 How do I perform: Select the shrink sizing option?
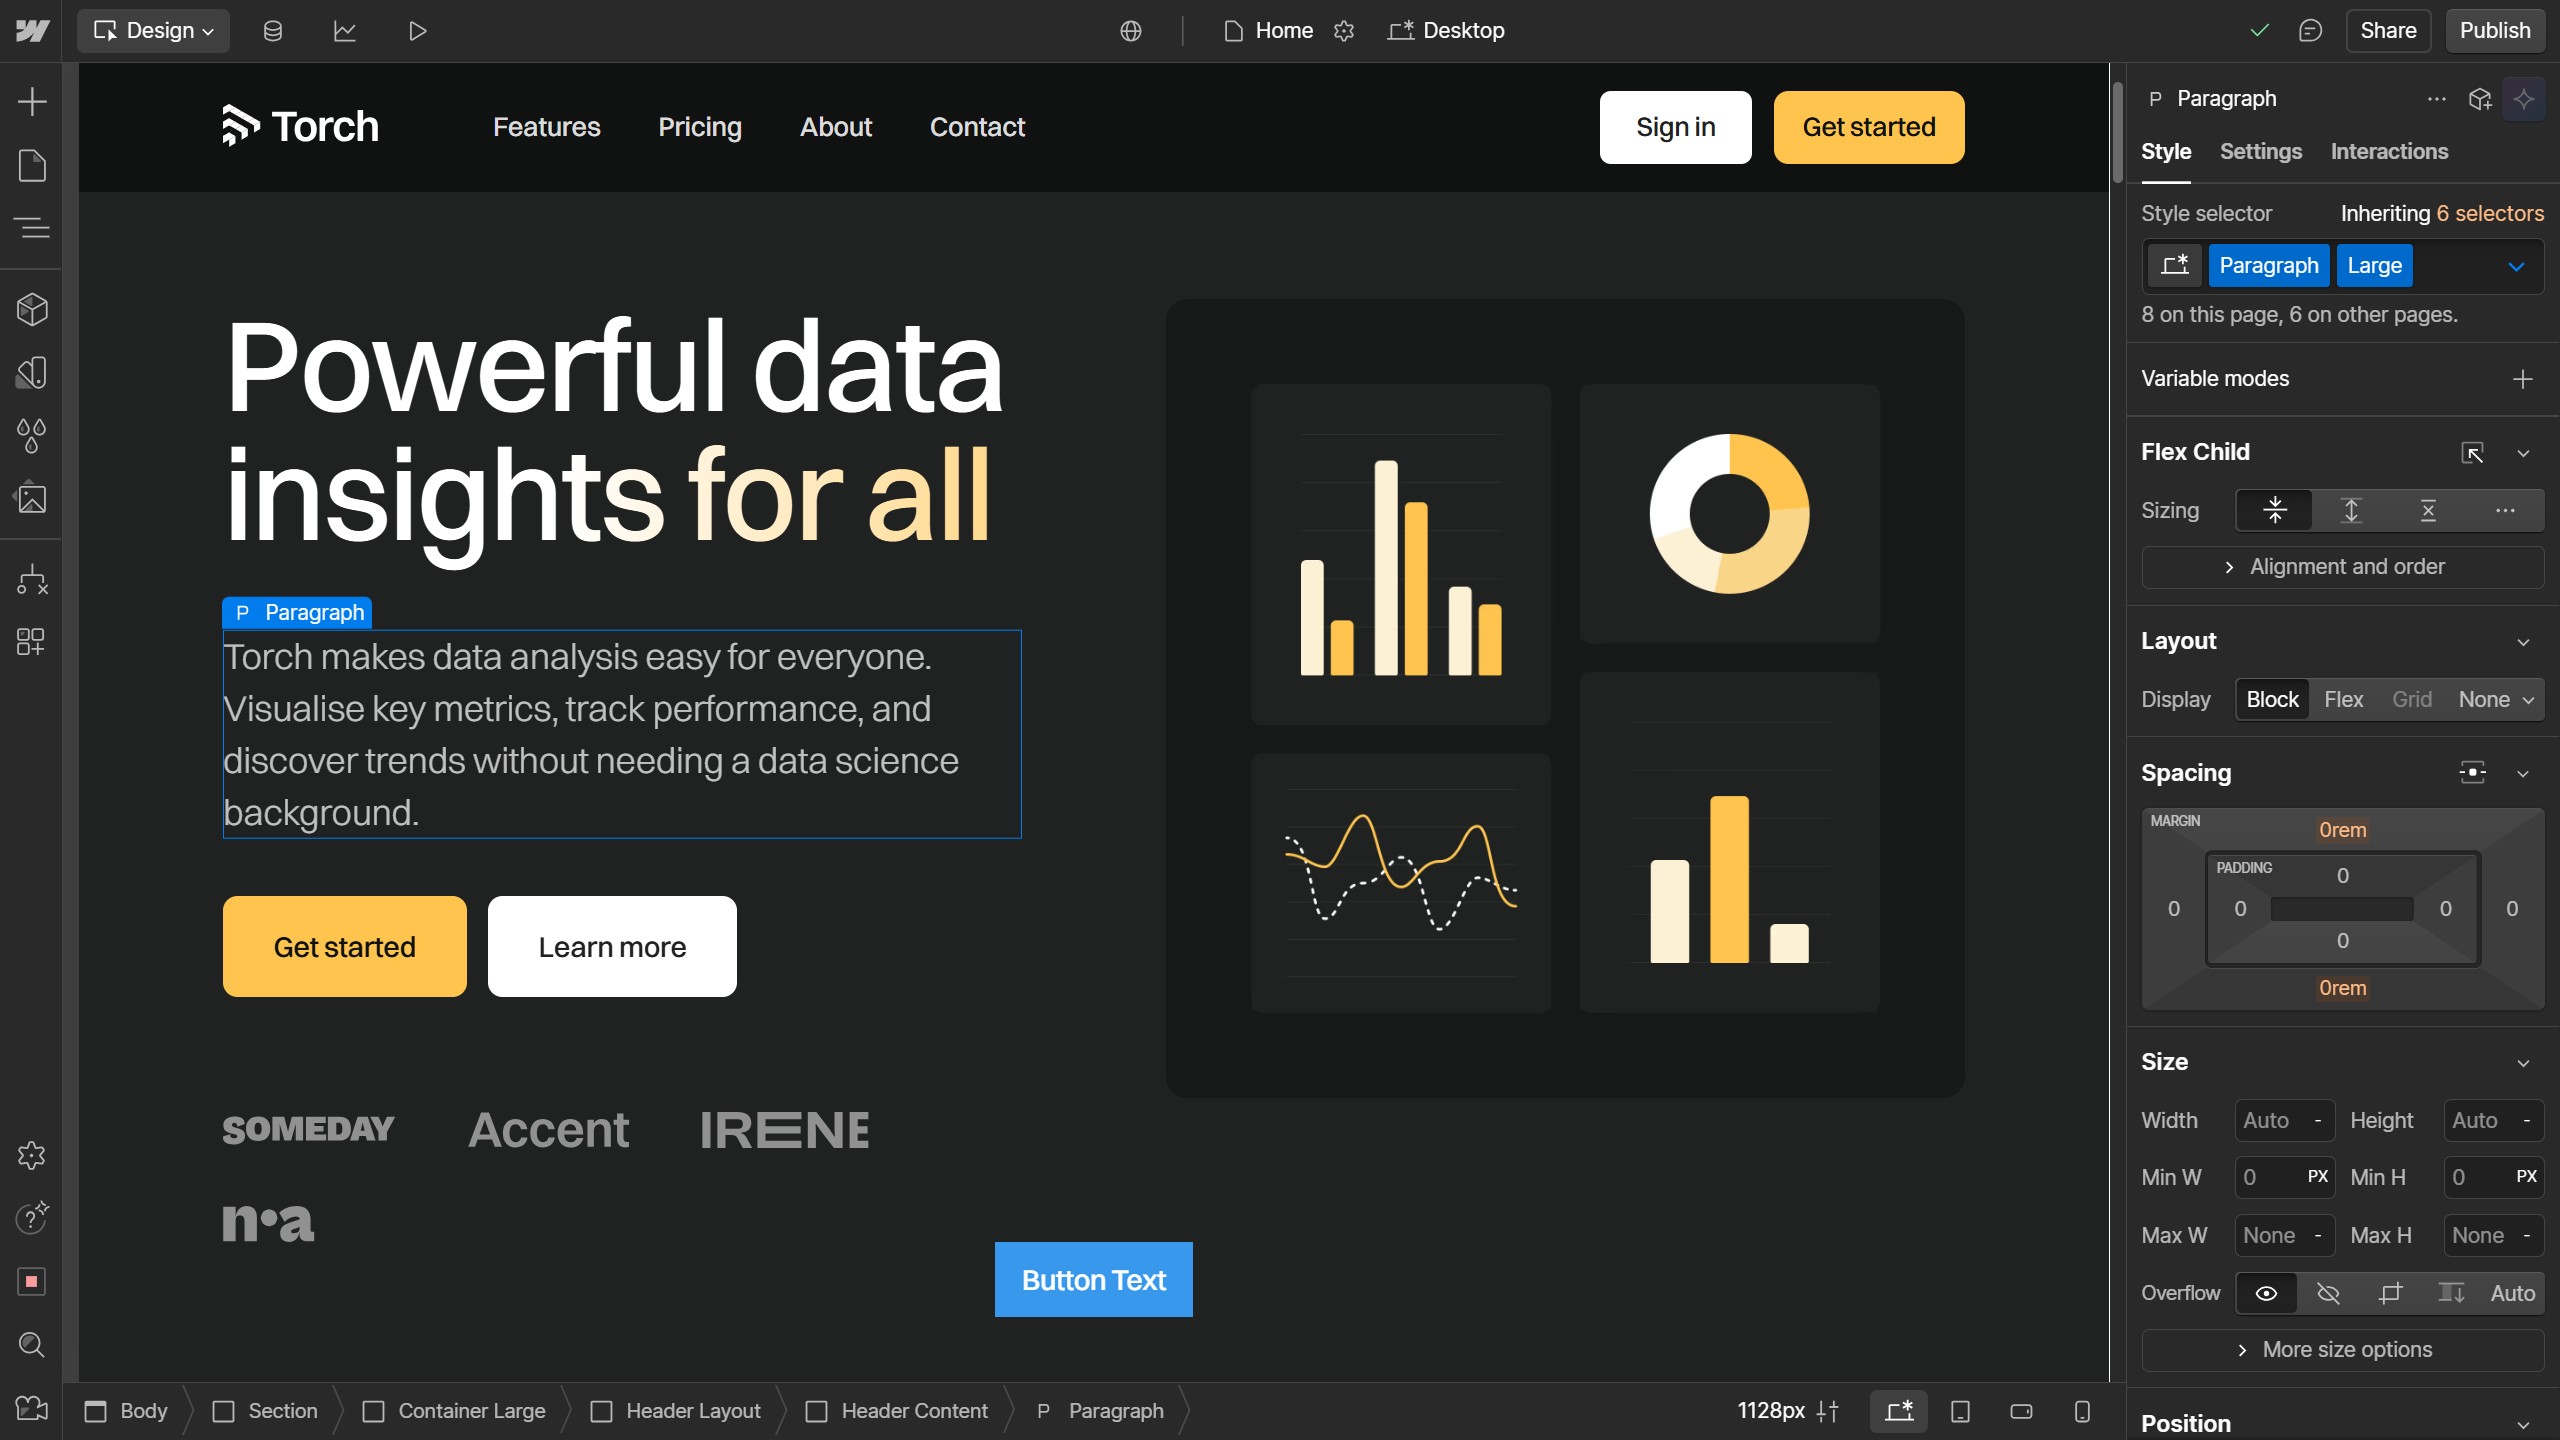pos(2275,510)
